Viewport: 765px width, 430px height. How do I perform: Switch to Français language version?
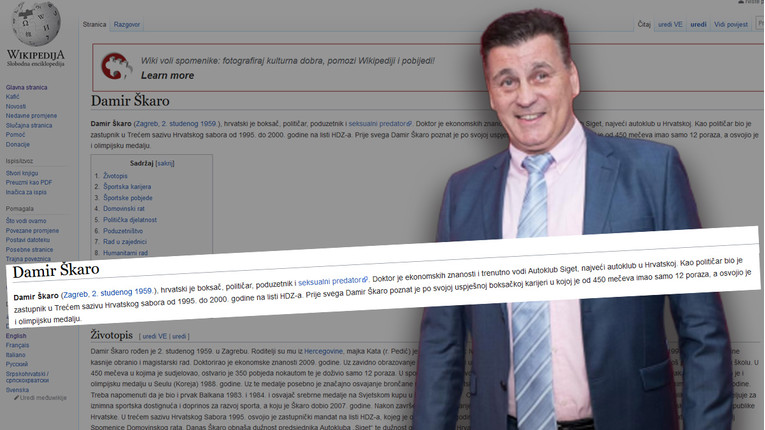pyautogui.click(x=18, y=345)
